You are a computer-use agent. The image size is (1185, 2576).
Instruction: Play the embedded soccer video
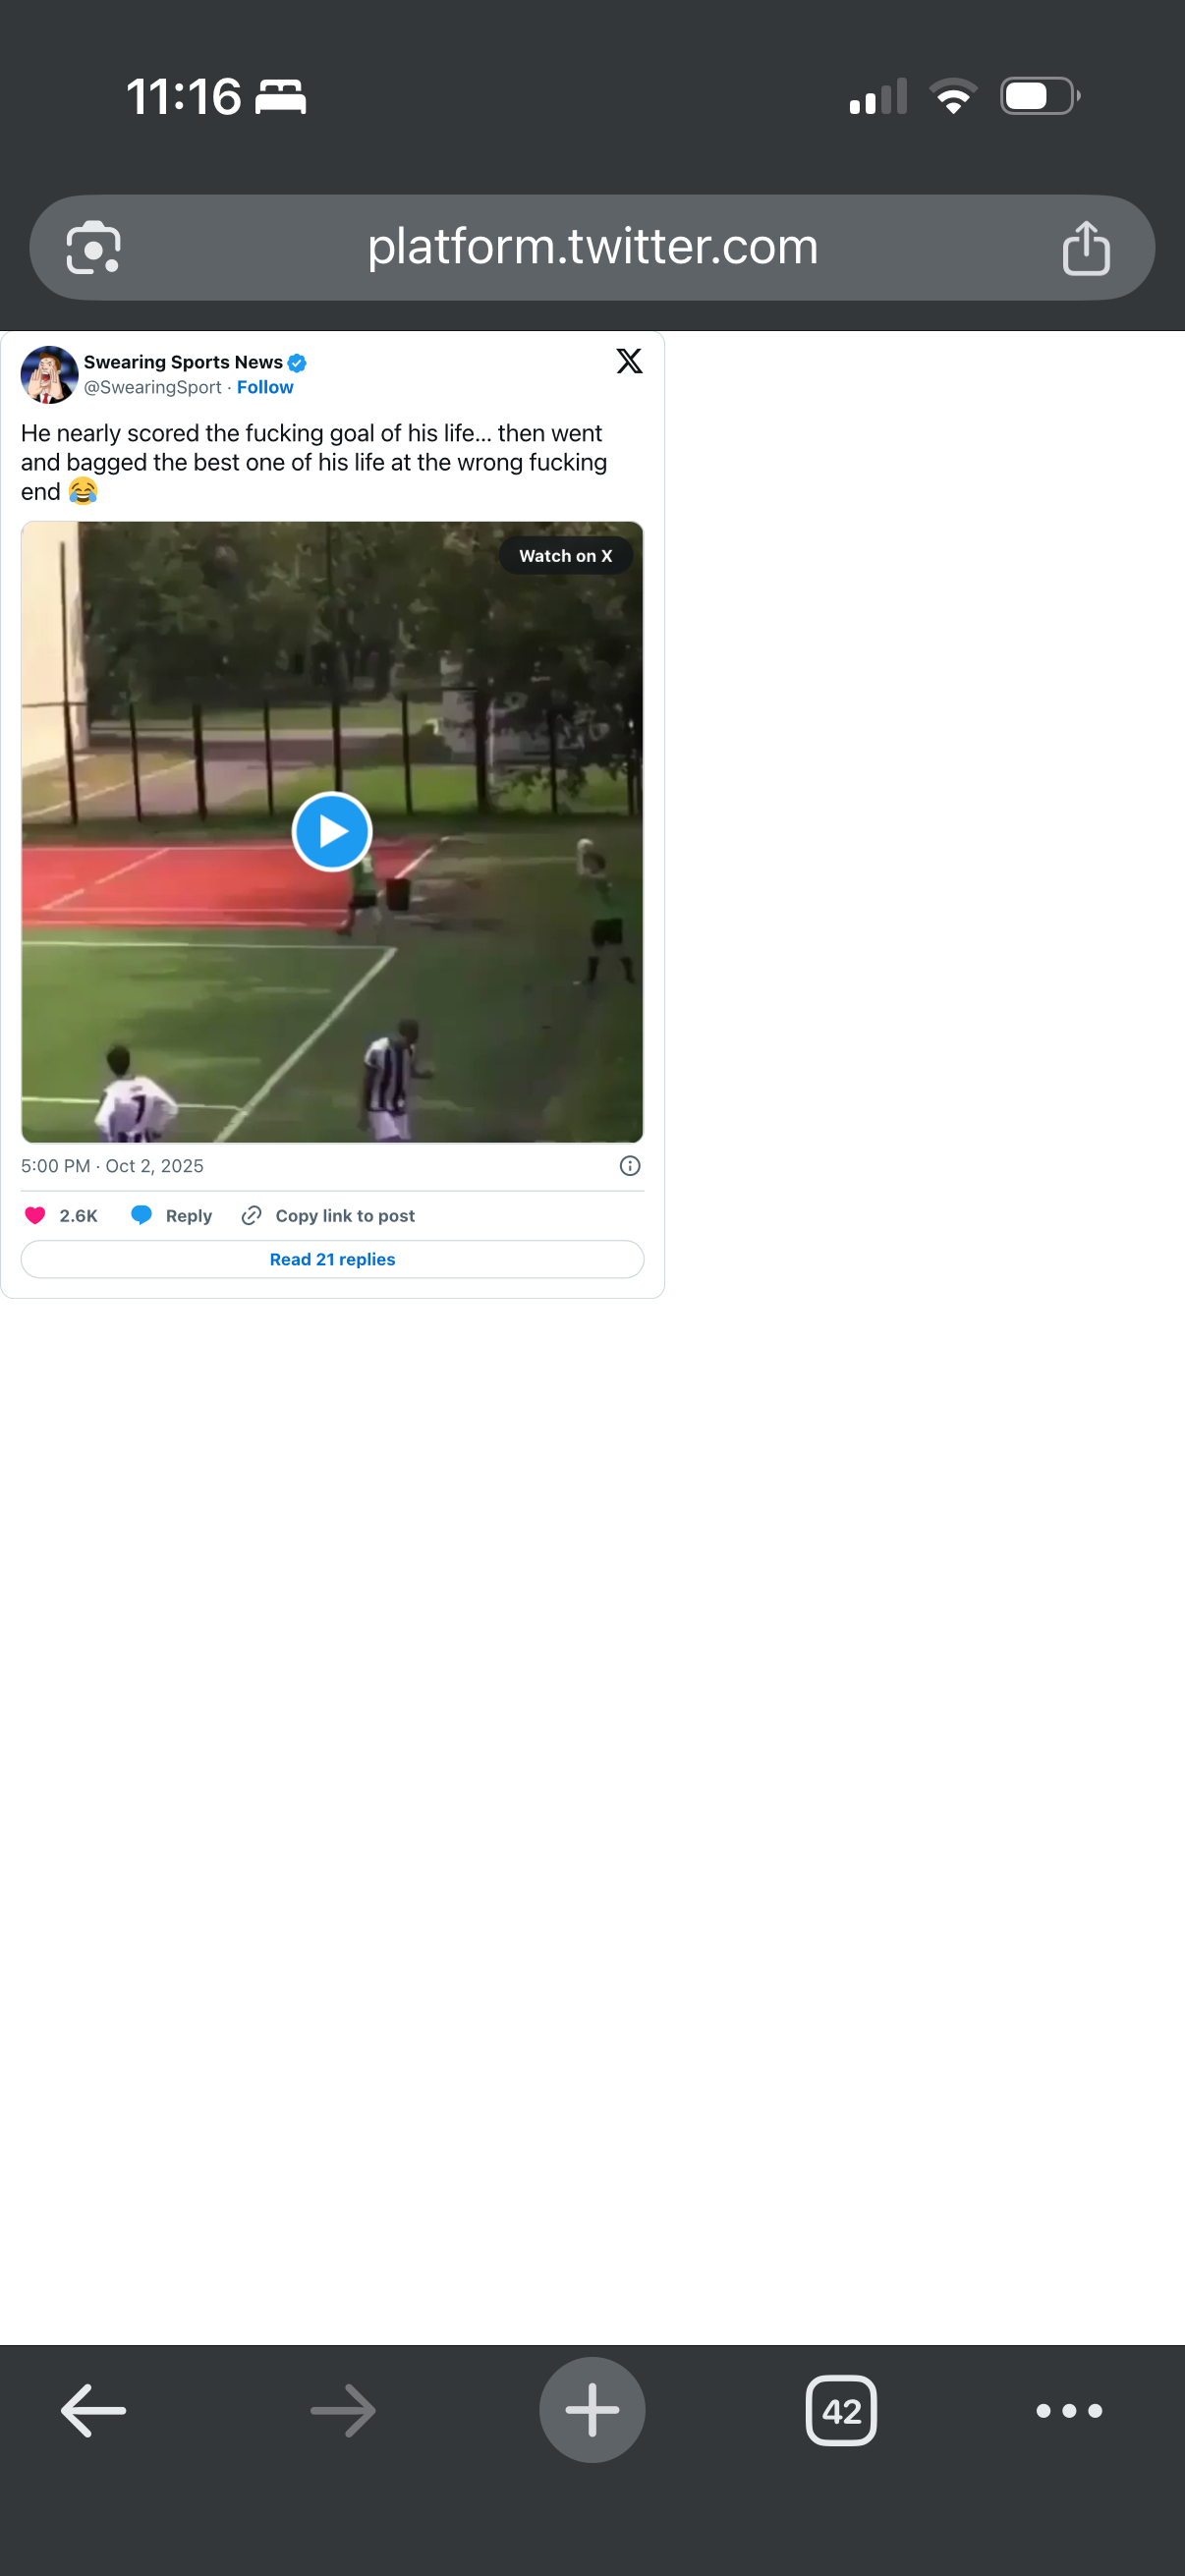click(332, 831)
